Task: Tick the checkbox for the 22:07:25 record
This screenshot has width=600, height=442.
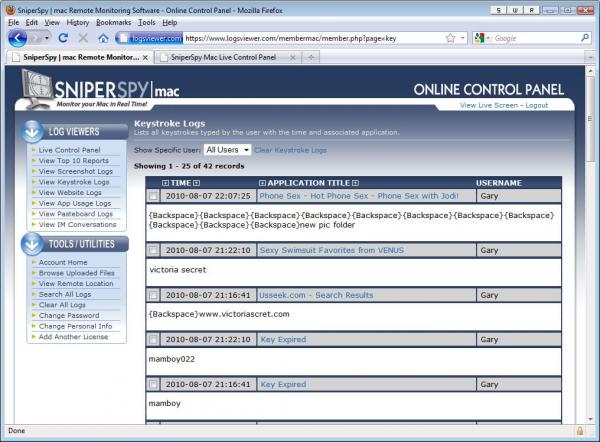Action: pos(153,196)
